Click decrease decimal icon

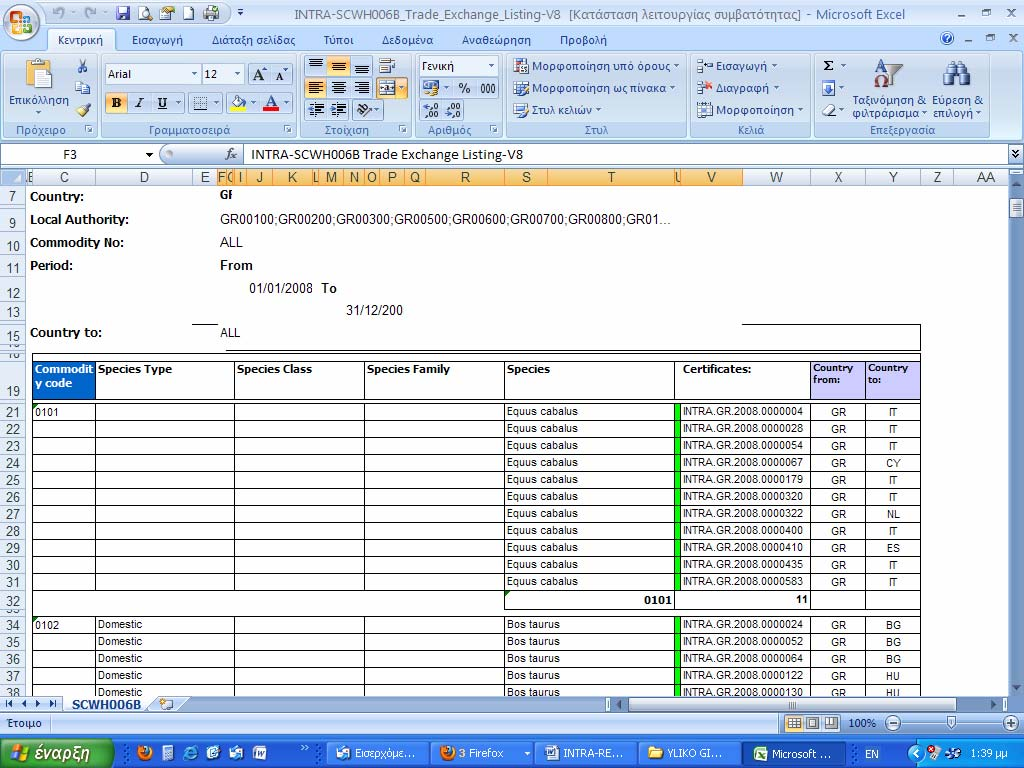(453, 110)
